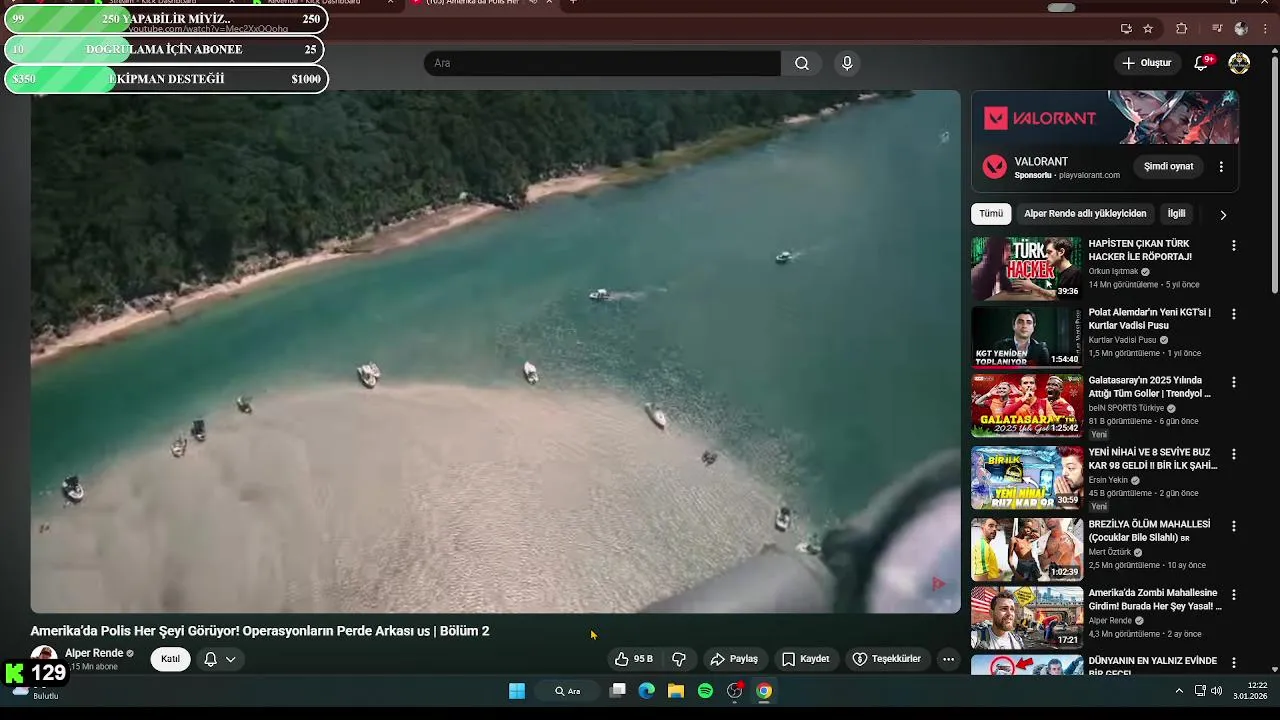Click the install app icon in address bar
The image size is (1280, 720).
pyautogui.click(x=1126, y=29)
